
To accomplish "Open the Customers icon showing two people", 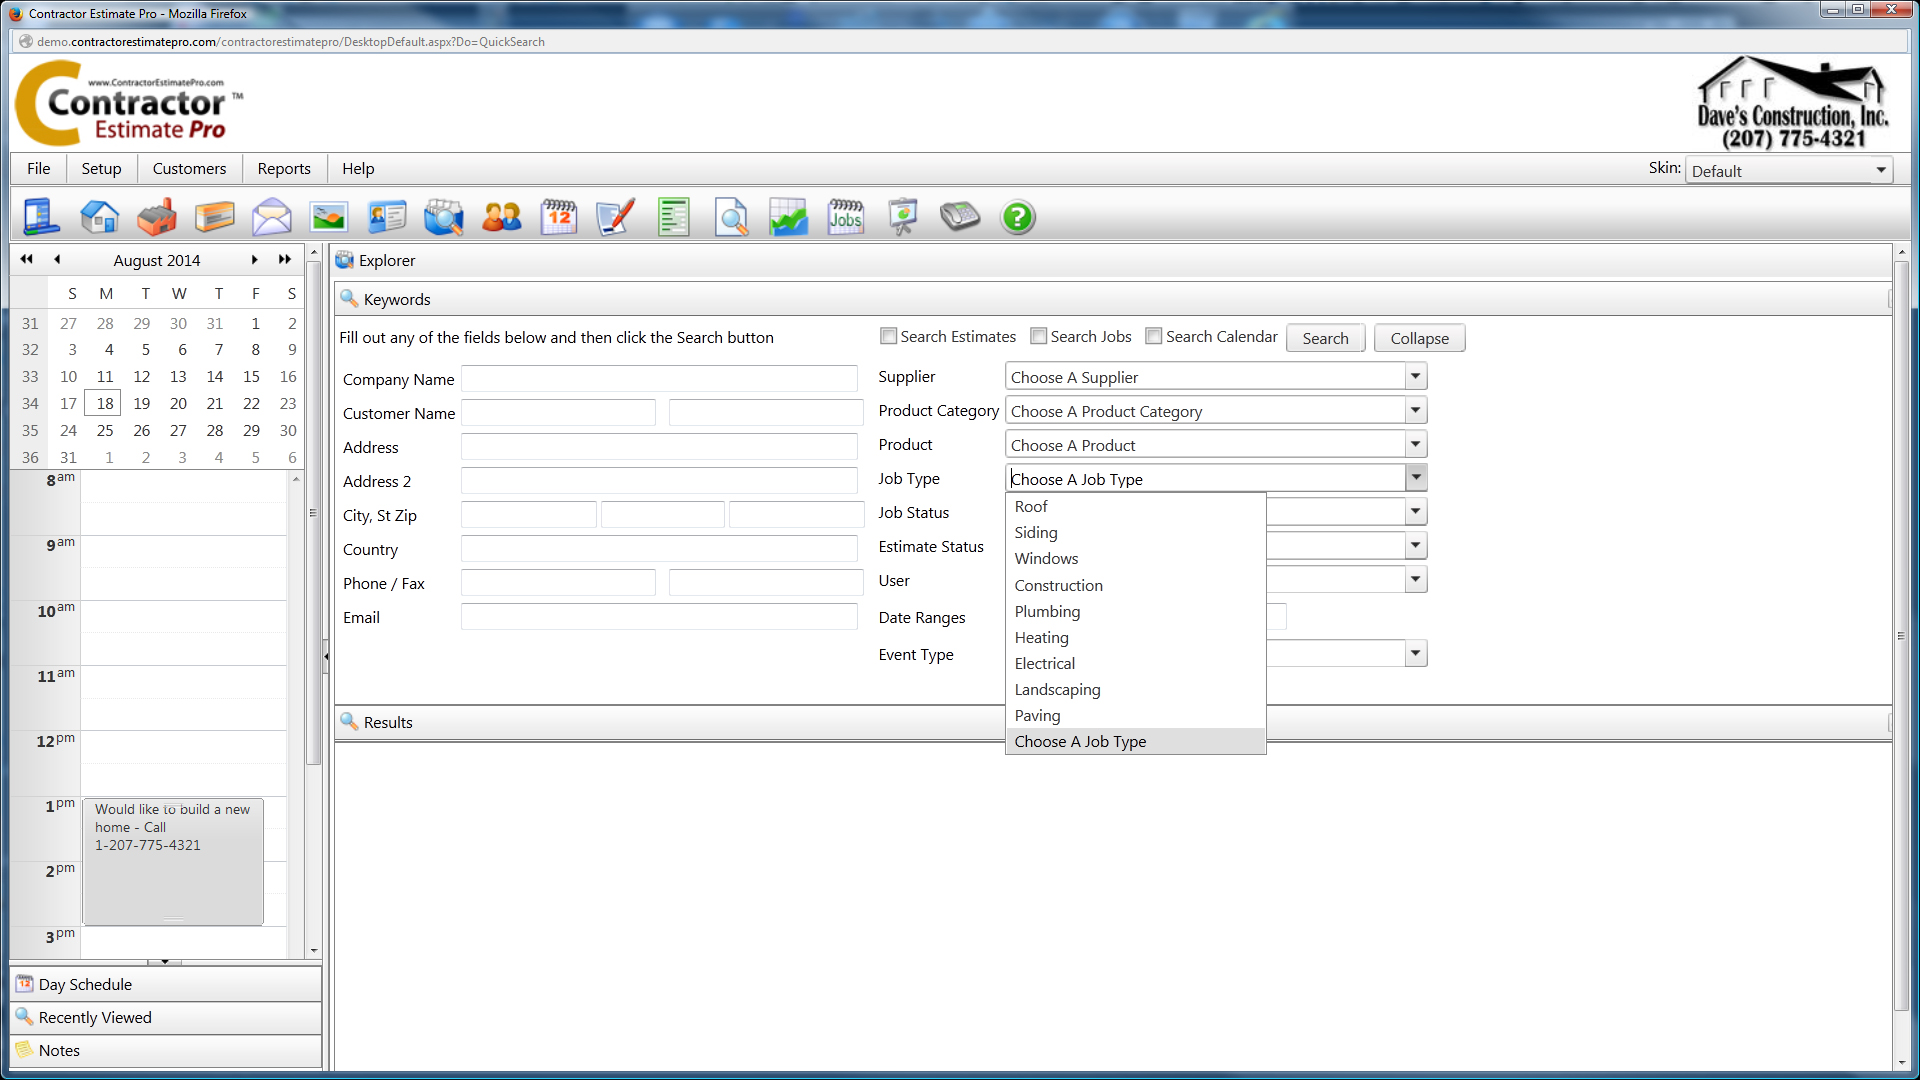I will [501, 216].
